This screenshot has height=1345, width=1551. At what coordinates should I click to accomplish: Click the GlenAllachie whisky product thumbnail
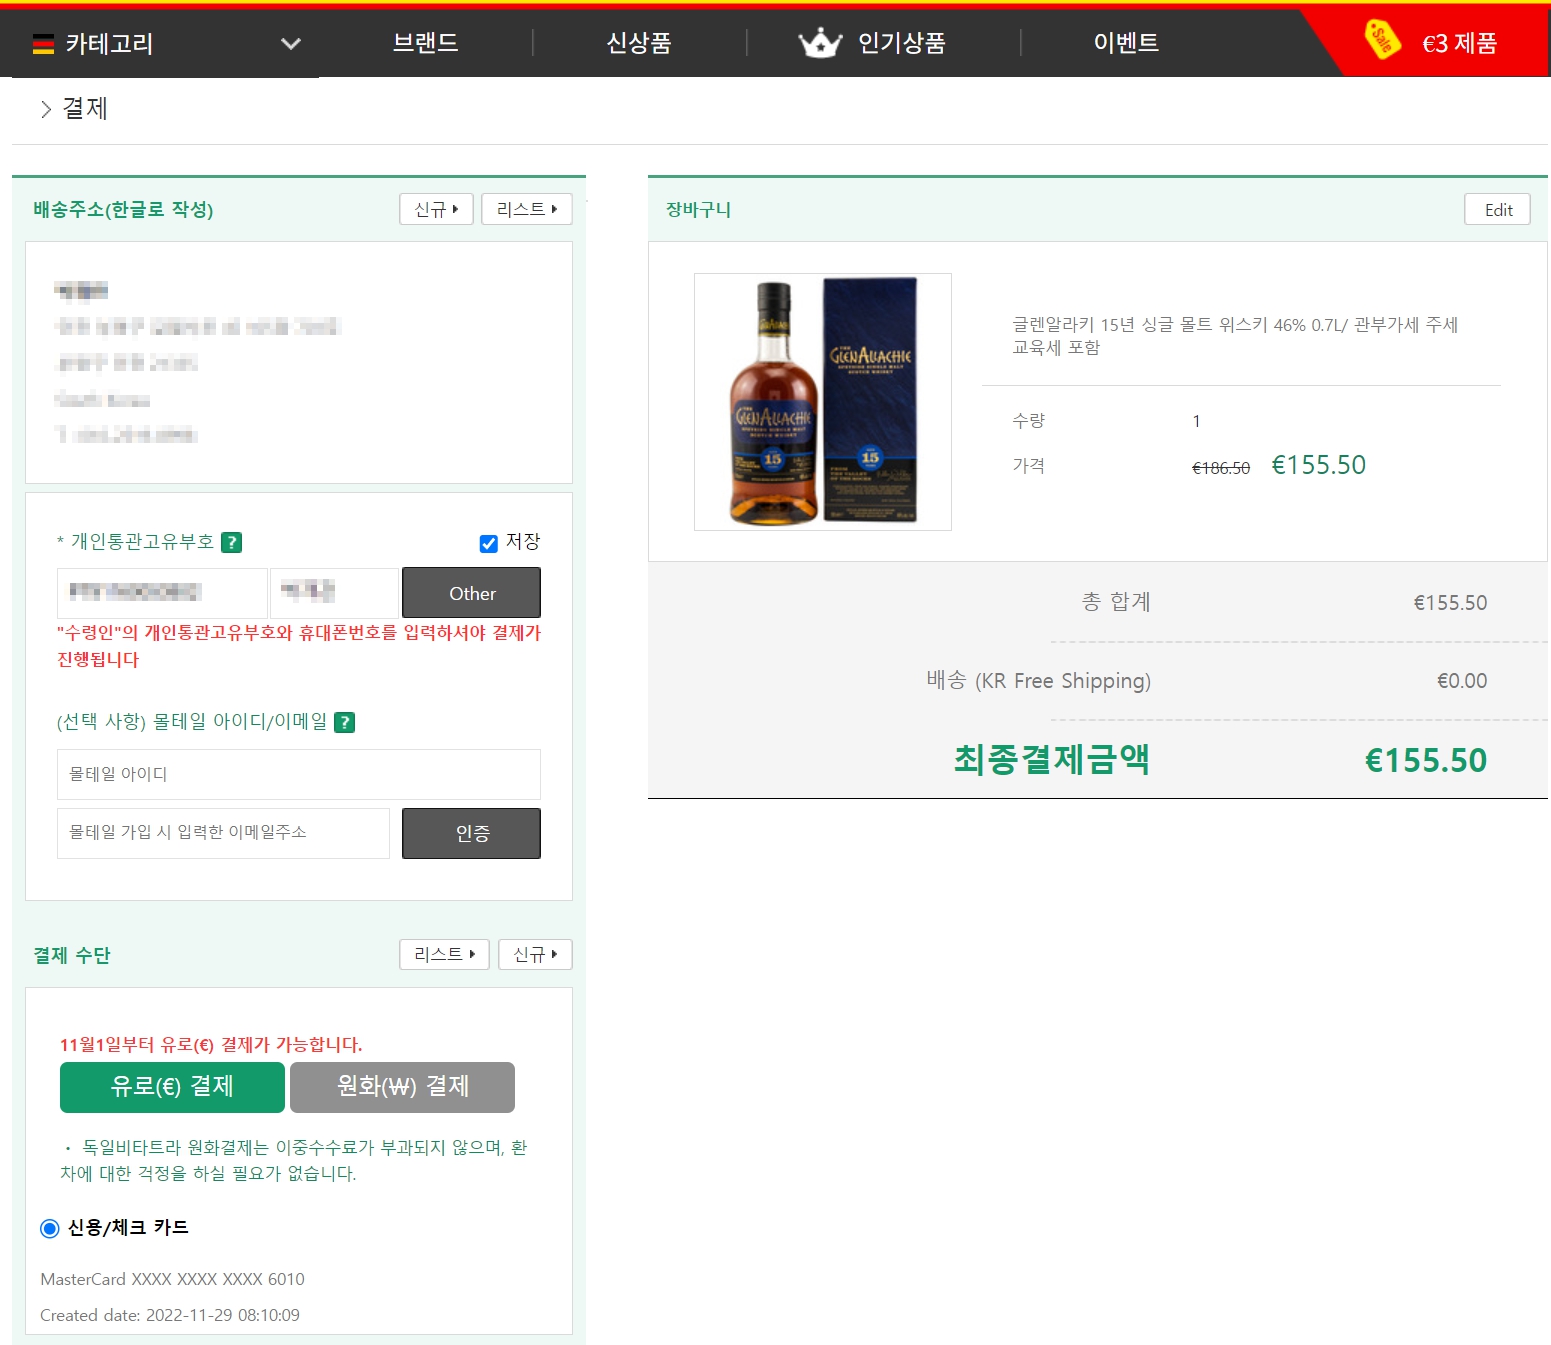(x=823, y=402)
